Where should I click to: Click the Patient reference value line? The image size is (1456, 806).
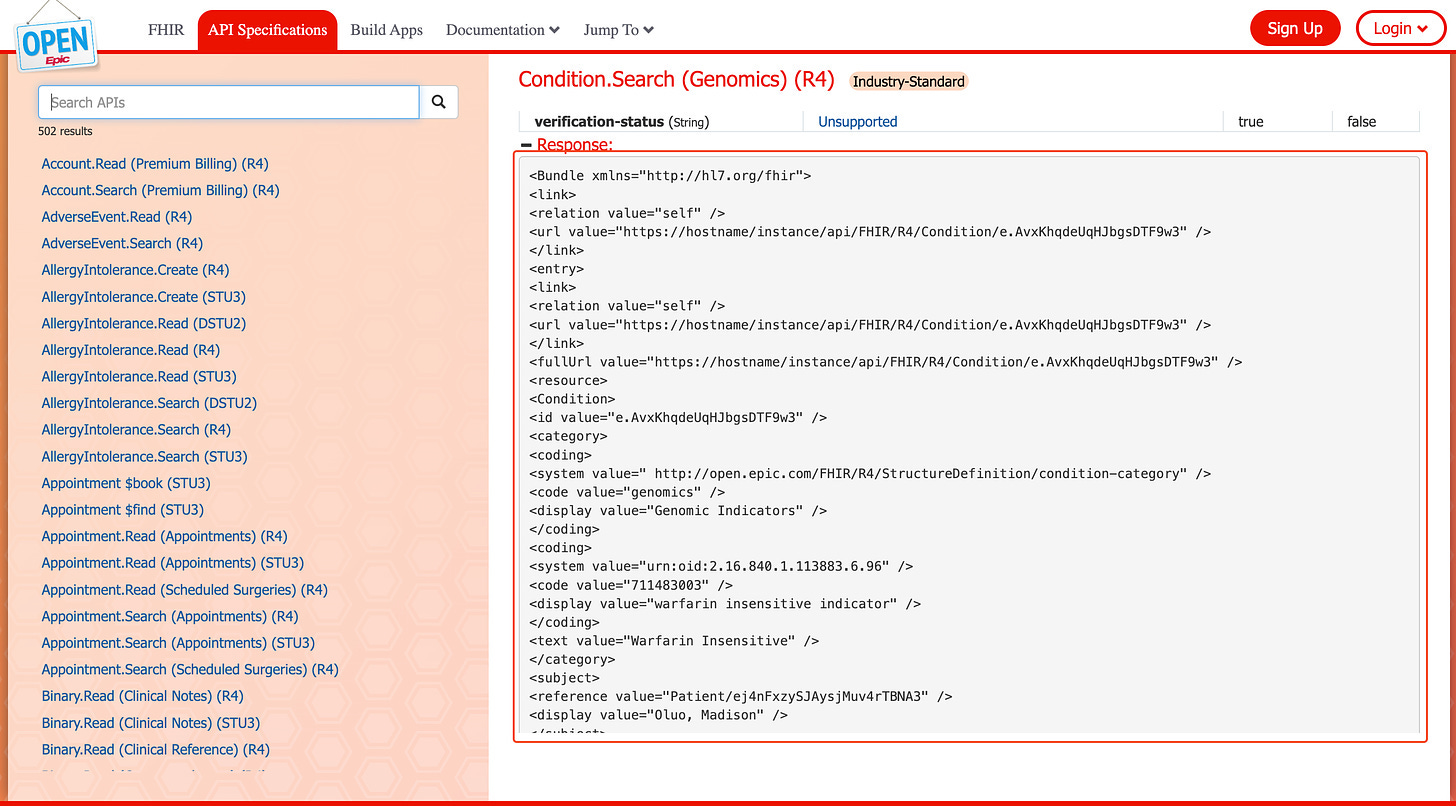[x=741, y=697]
